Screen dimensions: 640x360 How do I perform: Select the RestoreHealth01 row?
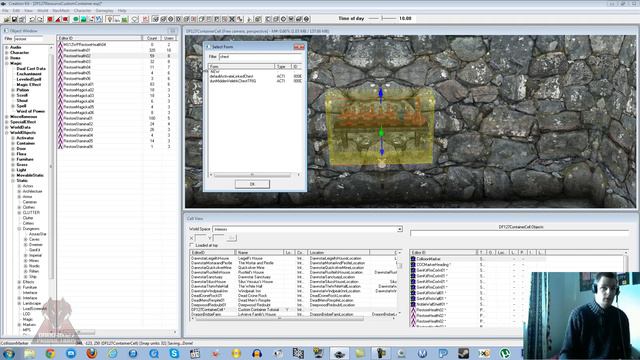tap(117, 50)
